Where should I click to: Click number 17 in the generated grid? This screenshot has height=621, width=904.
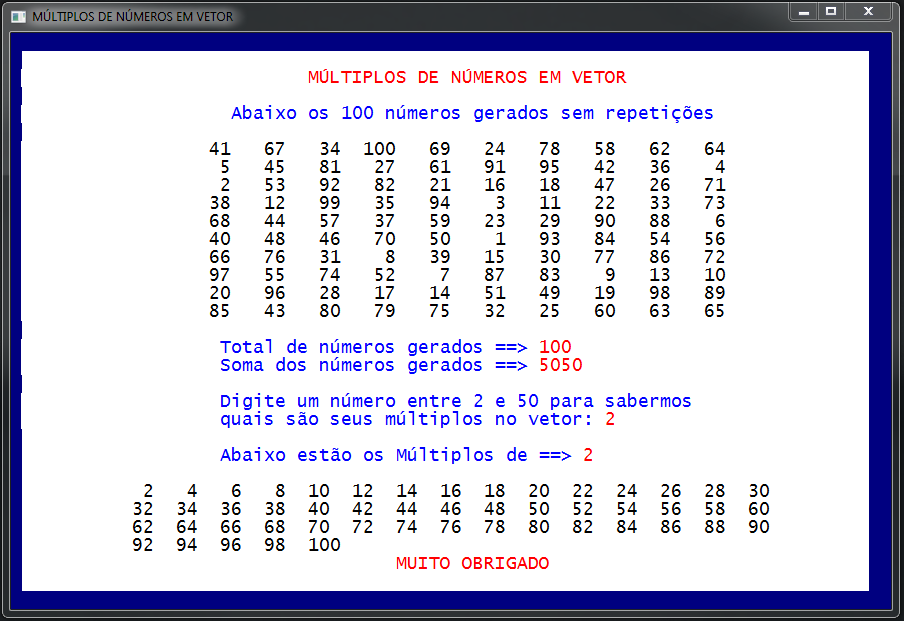(x=385, y=293)
